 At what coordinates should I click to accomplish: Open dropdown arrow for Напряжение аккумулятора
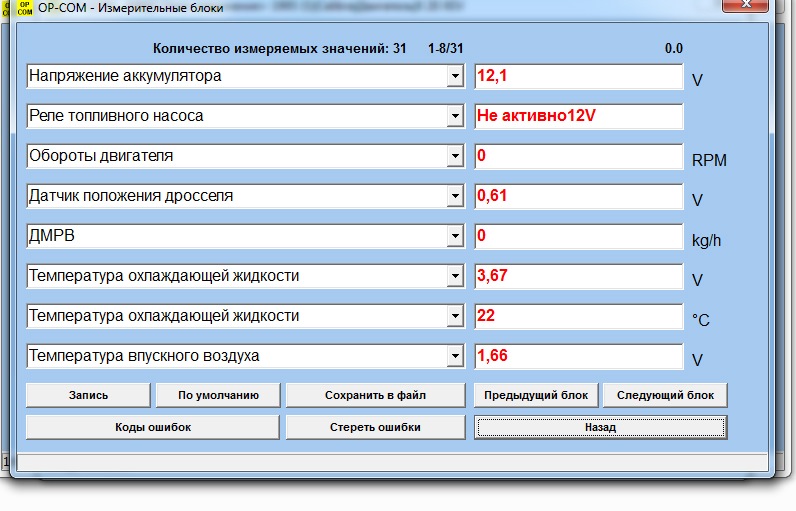click(455, 76)
